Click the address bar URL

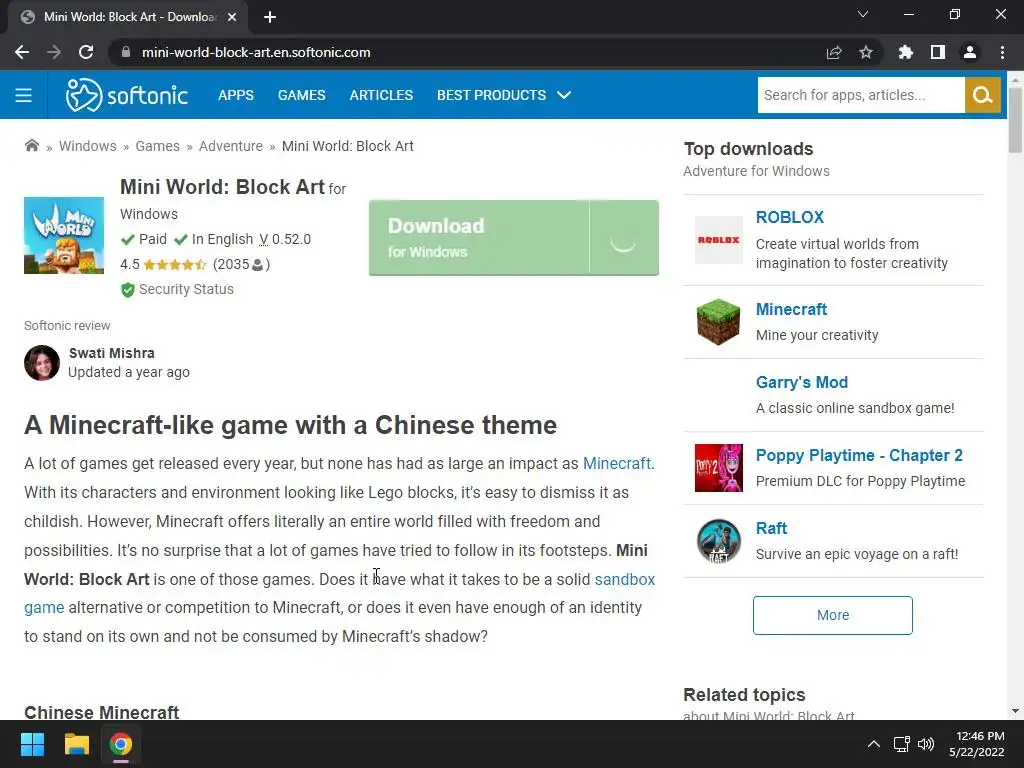click(256, 52)
